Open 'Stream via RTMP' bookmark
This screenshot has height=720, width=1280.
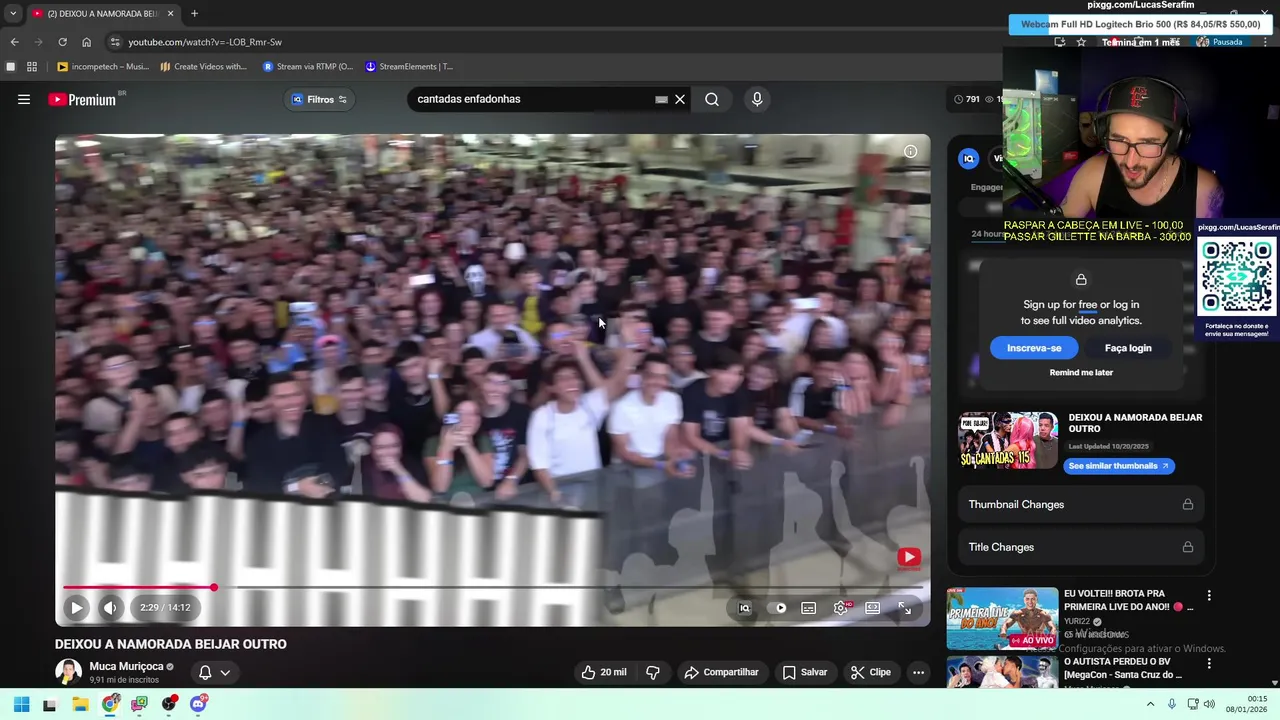pyautogui.click(x=308, y=67)
